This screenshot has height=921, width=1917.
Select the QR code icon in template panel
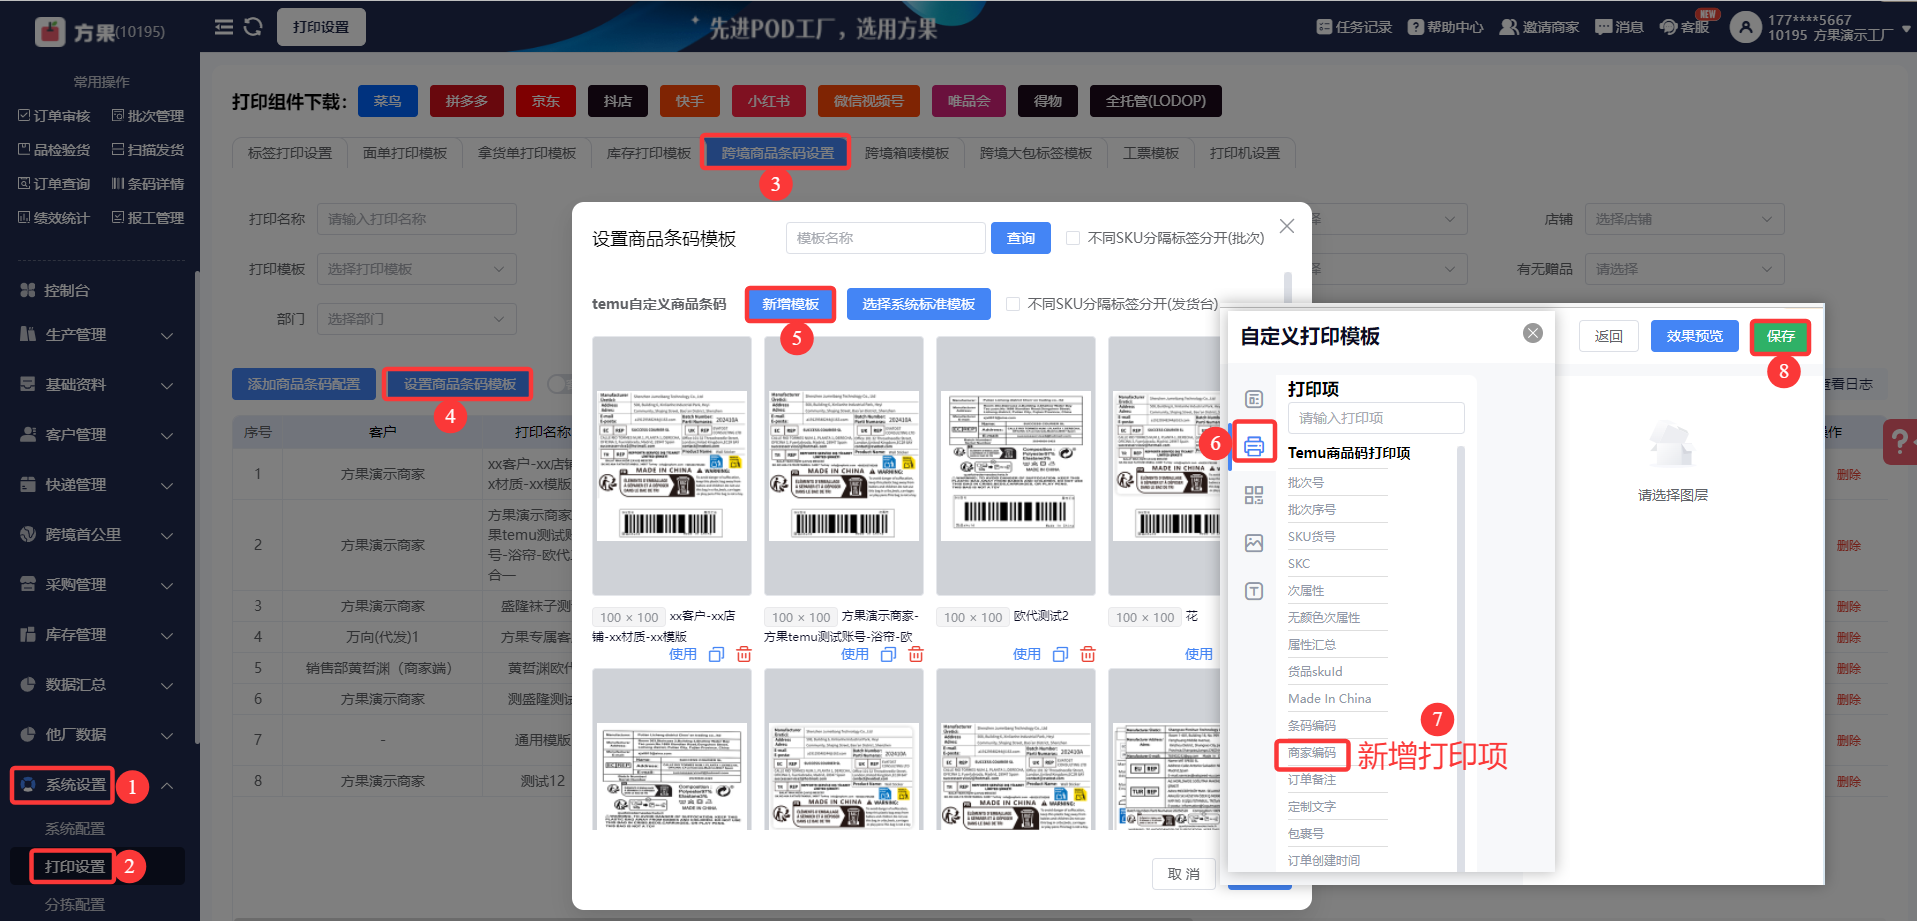click(x=1254, y=495)
